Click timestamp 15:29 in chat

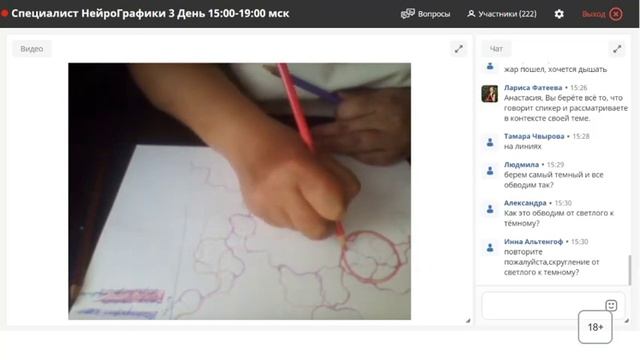555,165
